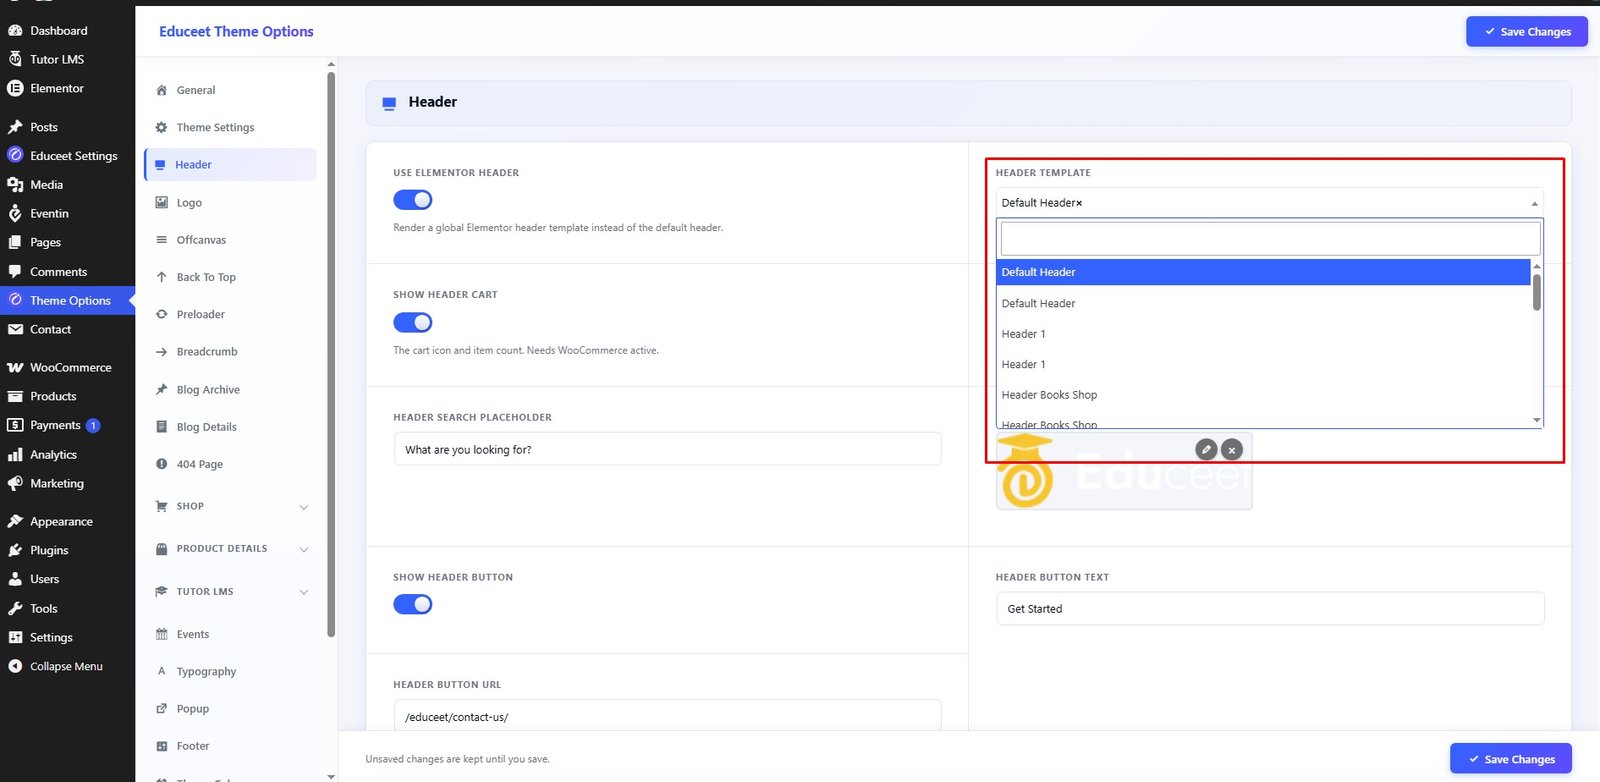The width and height of the screenshot is (1600, 782).
Task: Click the Header Button Text field
Action: pos(1270,608)
